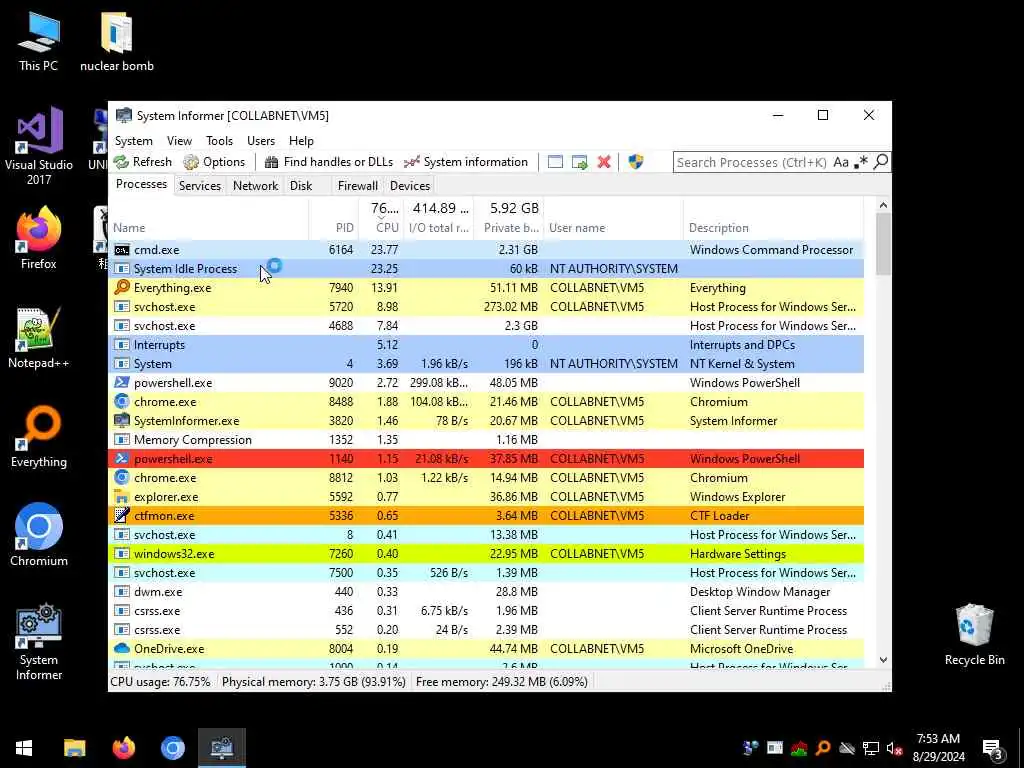Open the View menu

(179, 141)
